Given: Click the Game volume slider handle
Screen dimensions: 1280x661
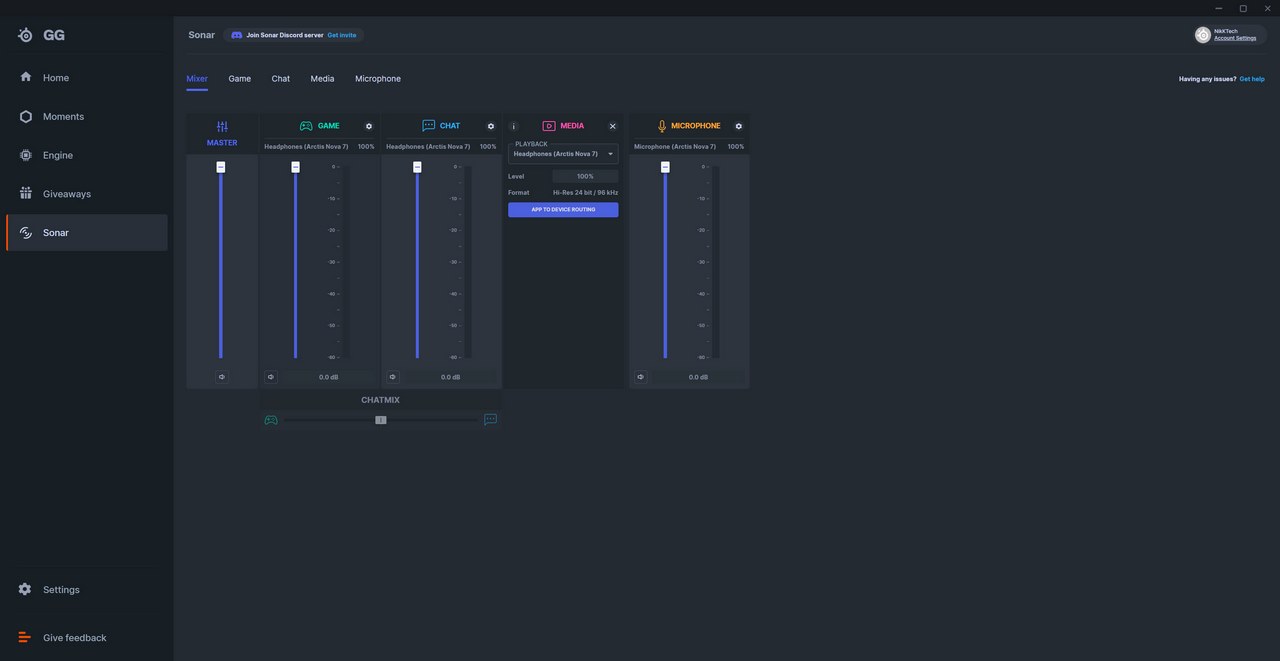Looking at the screenshot, I should point(295,167).
